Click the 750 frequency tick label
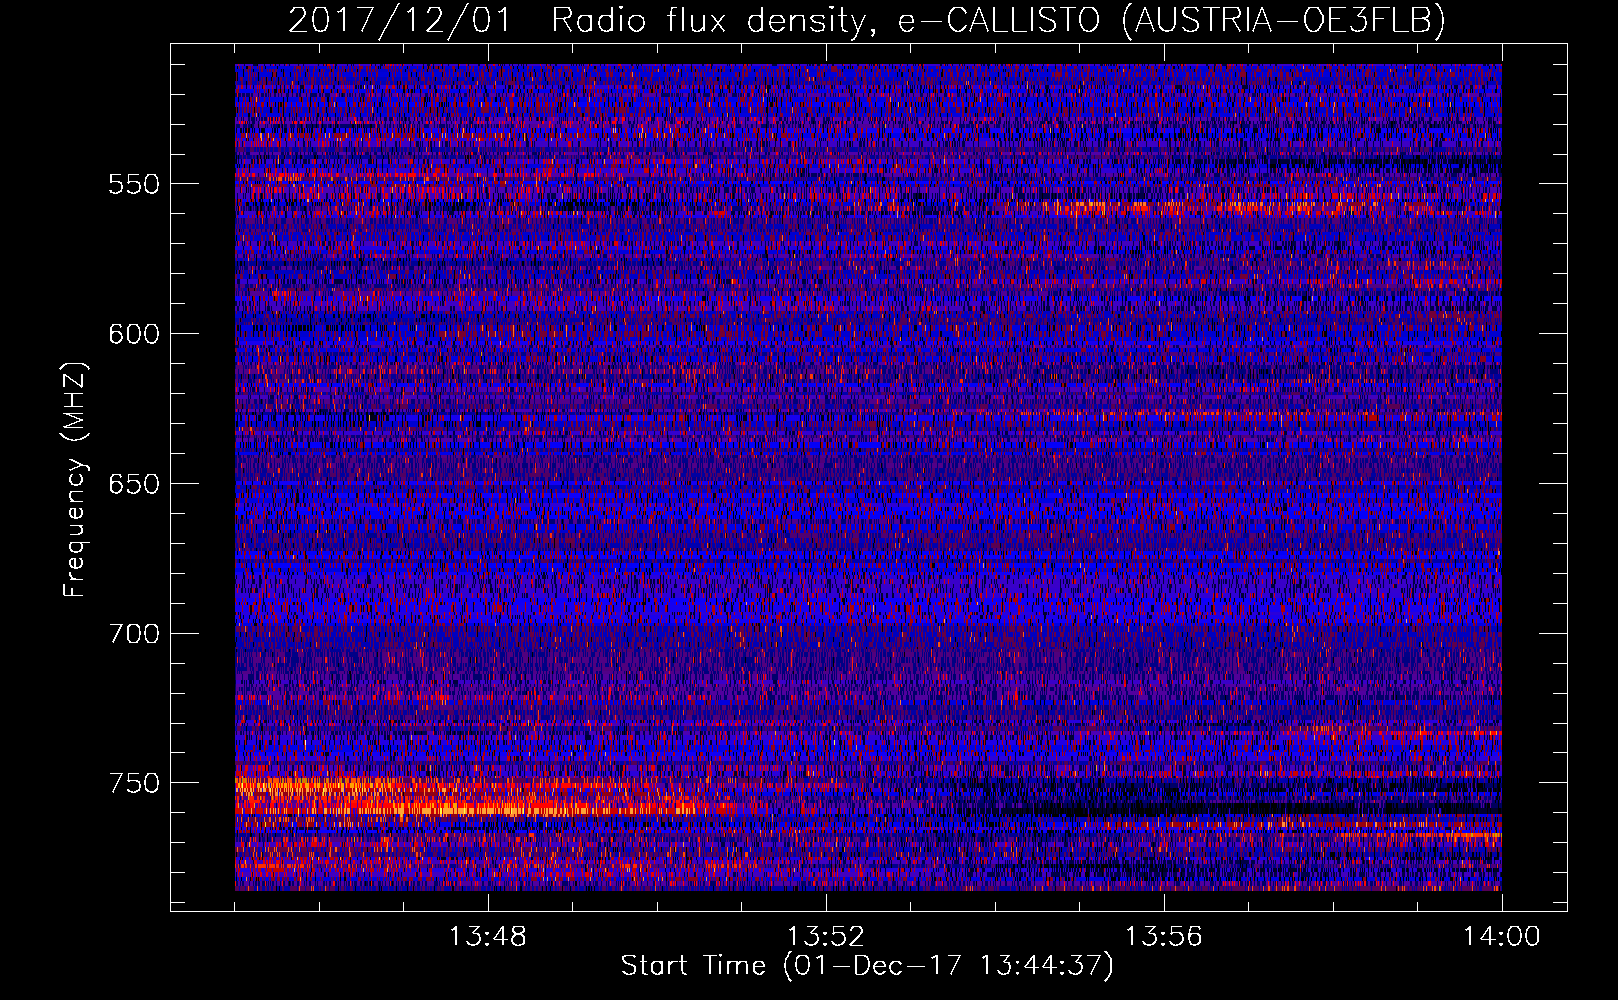1618x1000 pixels. pyautogui.click(x=134, y=783)
